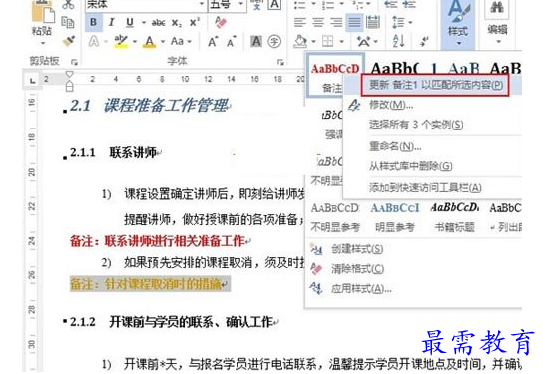This screenshot has width=543, height=374.
Task: Select the 书籍标题 style thumbnail
Action: point(454,217)
